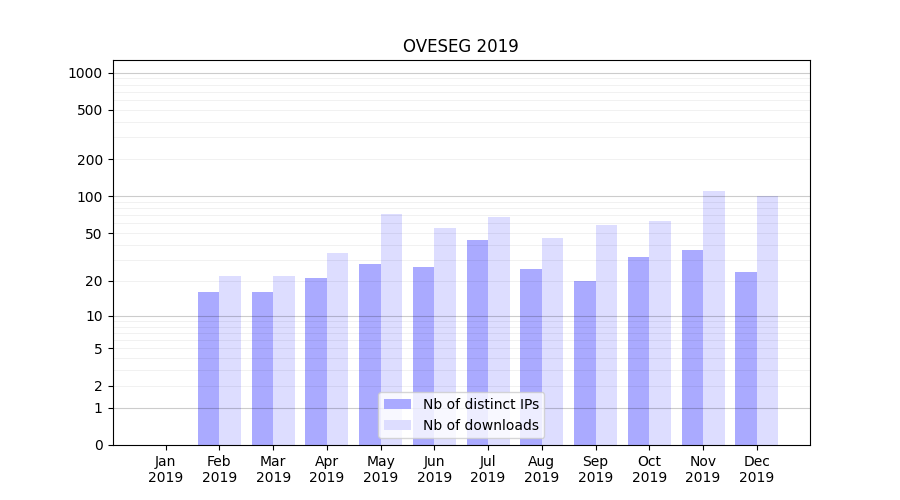The width and height of the screenshot is (900, 500).
Task: Click the 100 y-axis tick label
Action: [90, 197]
